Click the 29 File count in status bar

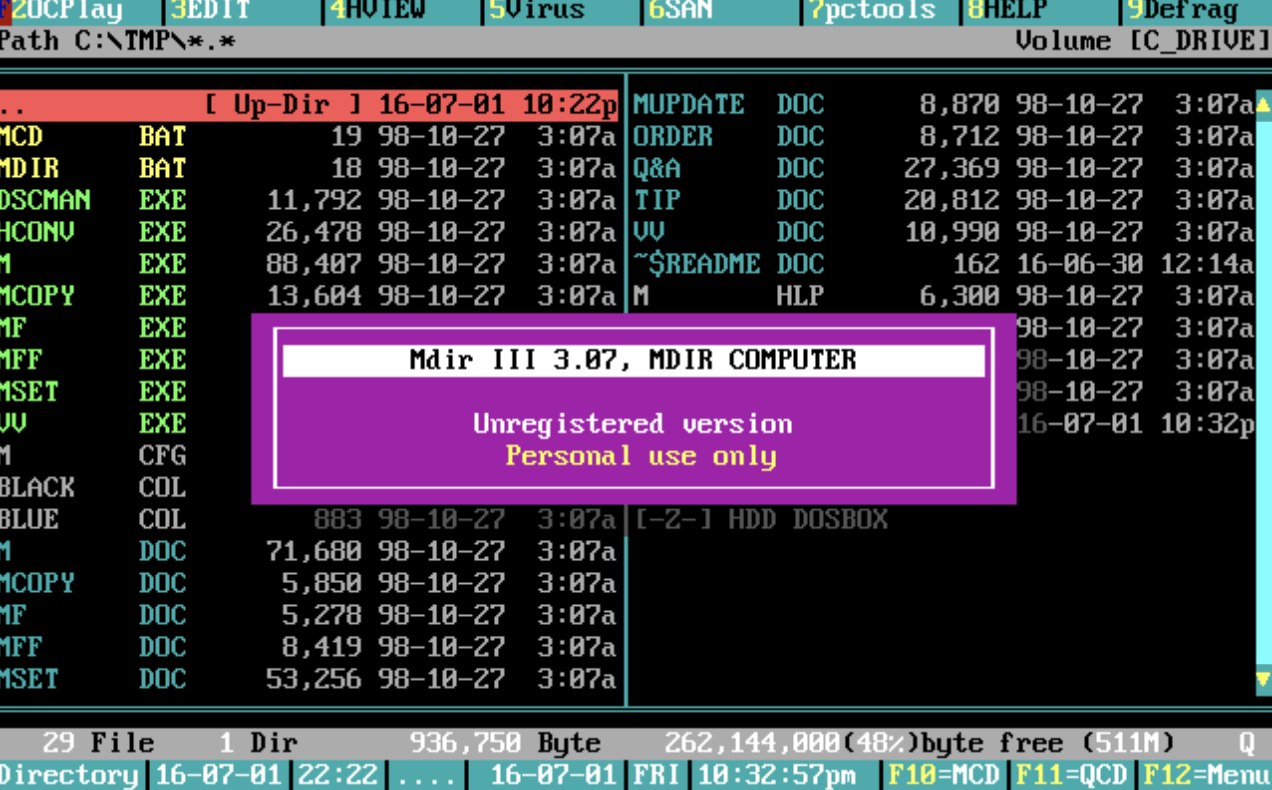coord(98,743)
